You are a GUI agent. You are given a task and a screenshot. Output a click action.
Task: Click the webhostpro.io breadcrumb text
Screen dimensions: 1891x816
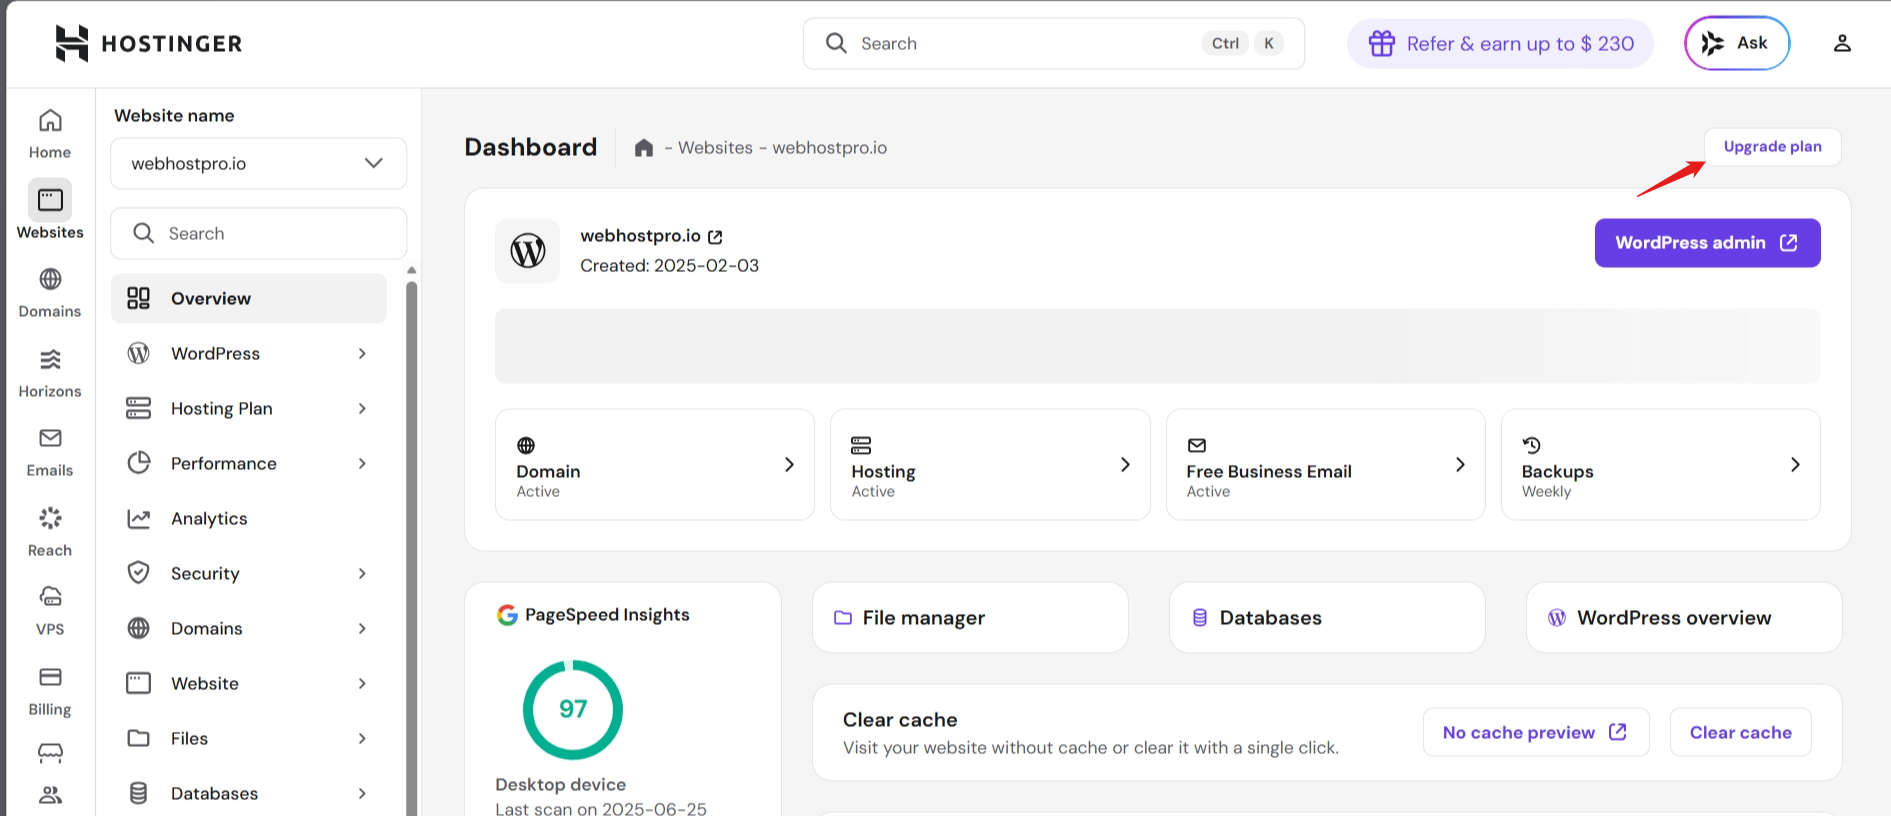[829, 148]
